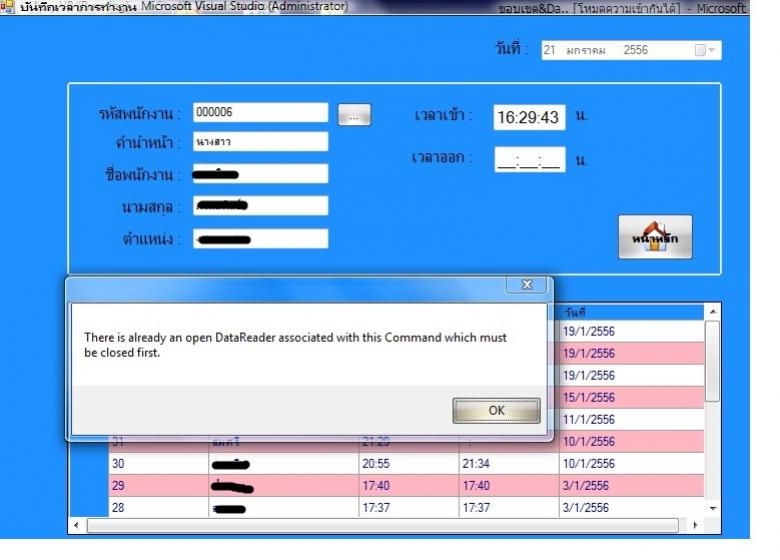
Task: Click the grid scrollbar up arrow
Action: click(713, 311)
